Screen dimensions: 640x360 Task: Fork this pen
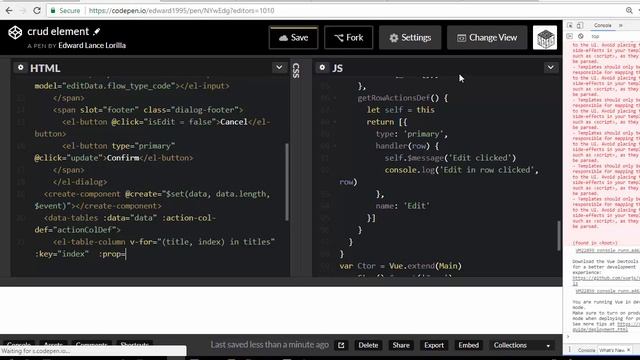(x=349, y=38)
